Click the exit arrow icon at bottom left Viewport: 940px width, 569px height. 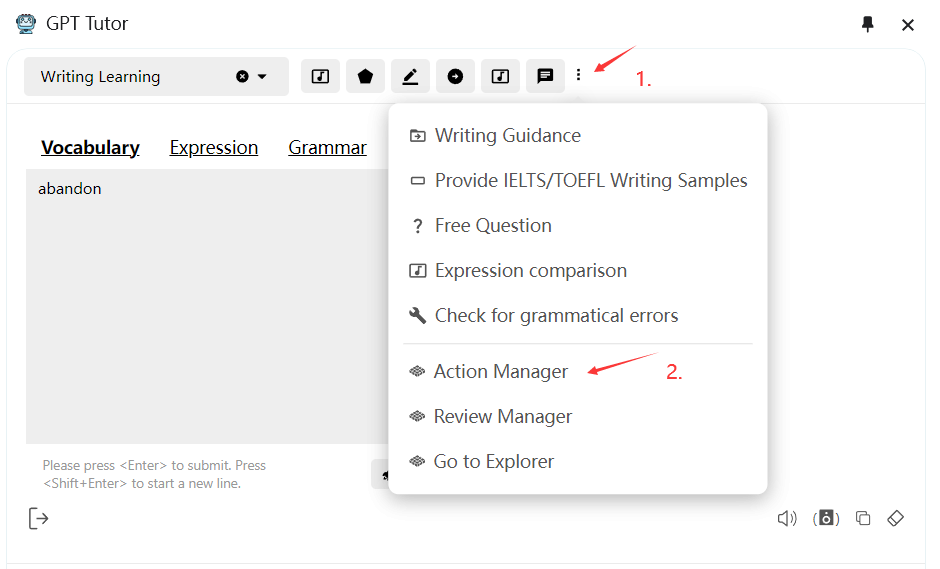click(x=38, y=518)
